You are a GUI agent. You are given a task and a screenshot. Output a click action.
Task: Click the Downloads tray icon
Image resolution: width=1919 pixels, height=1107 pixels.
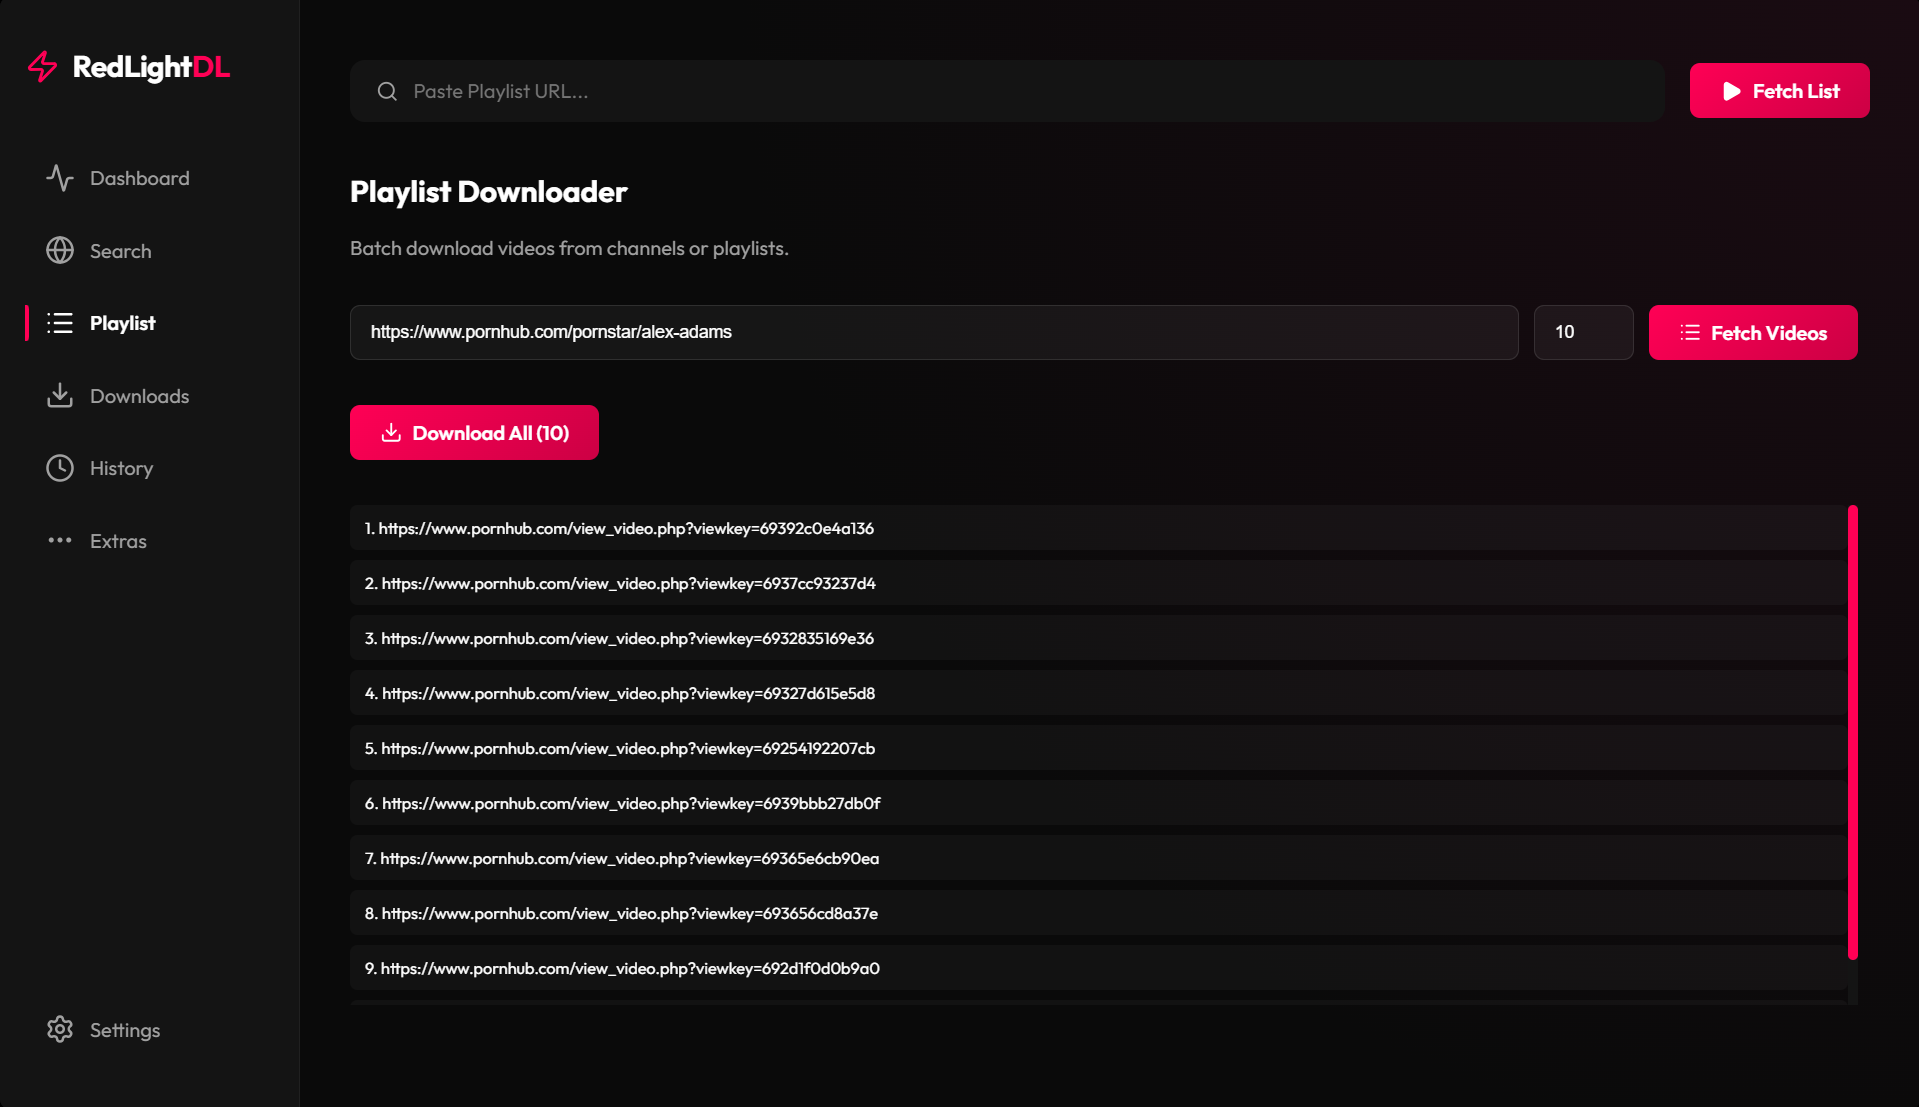coord(60,396)
